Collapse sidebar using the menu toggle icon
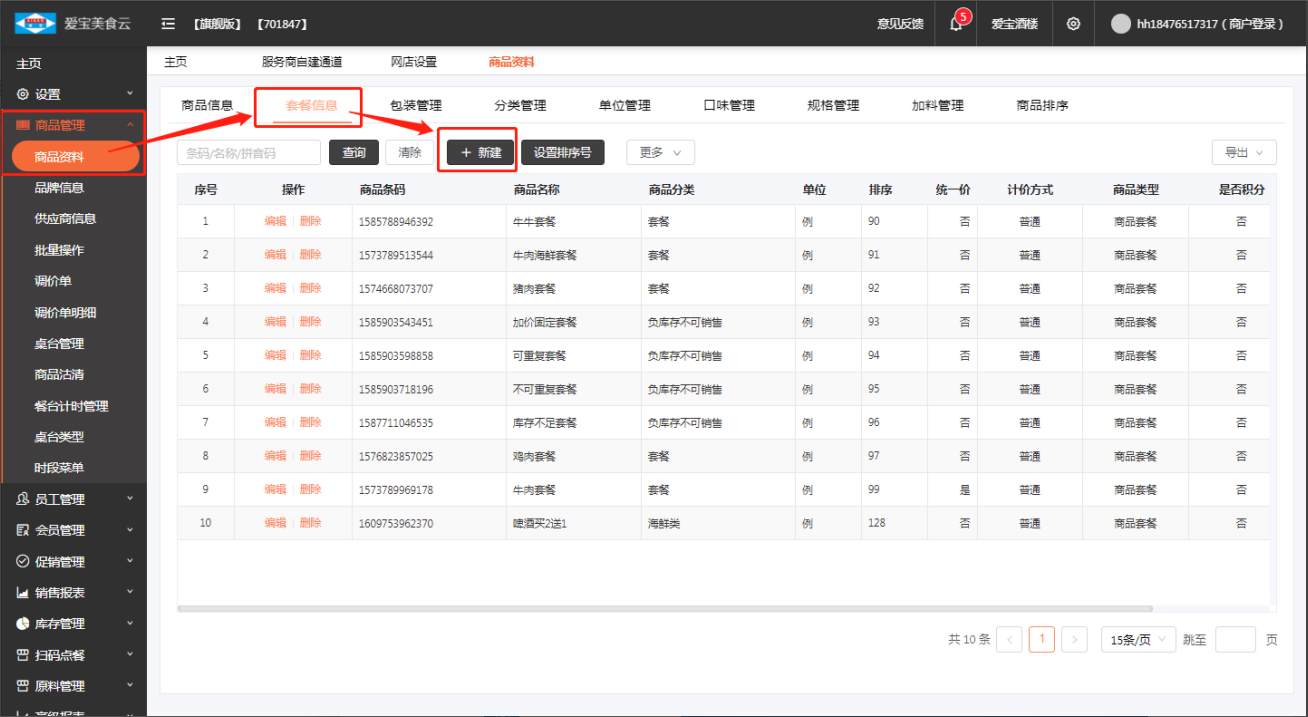1308x717 pixels. 168,24
